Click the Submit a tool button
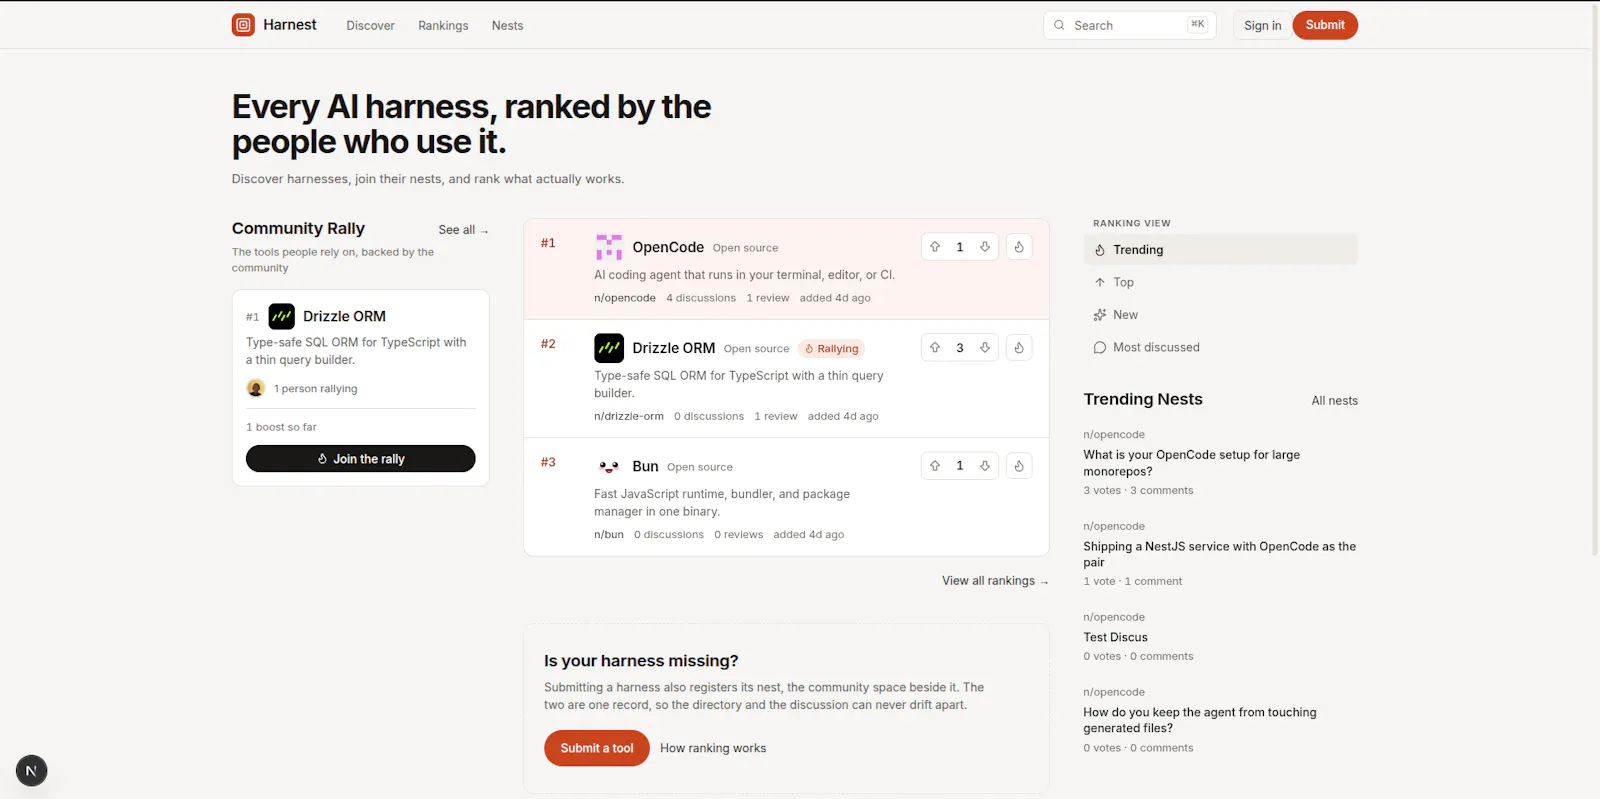This screenshot has height=799, width=1600. click(597, 748)
